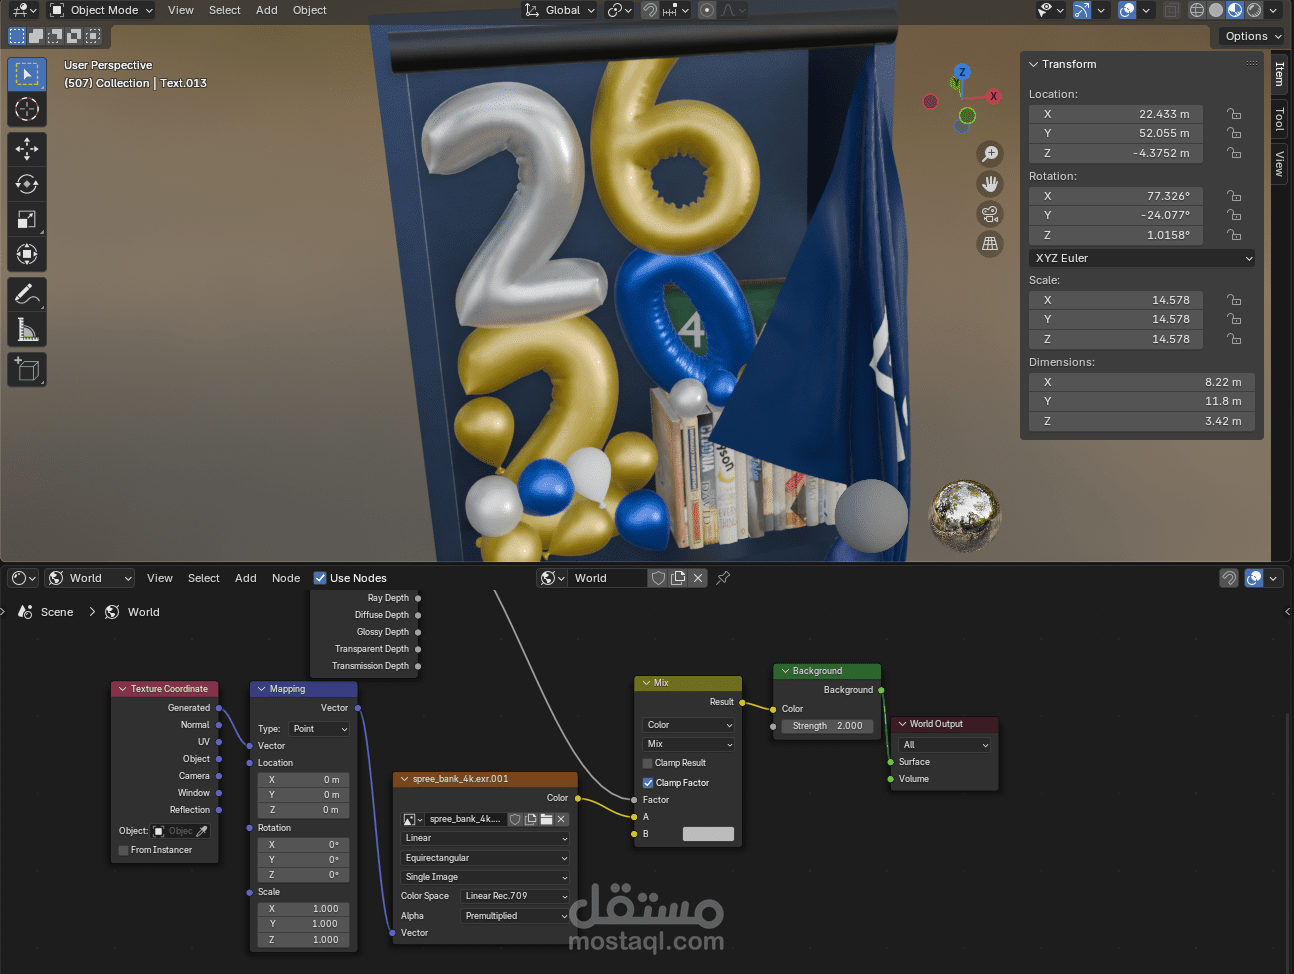The image size is (1294, 974).
Task: Open the viewport Add menu
Action: click(x=267, y=10)
